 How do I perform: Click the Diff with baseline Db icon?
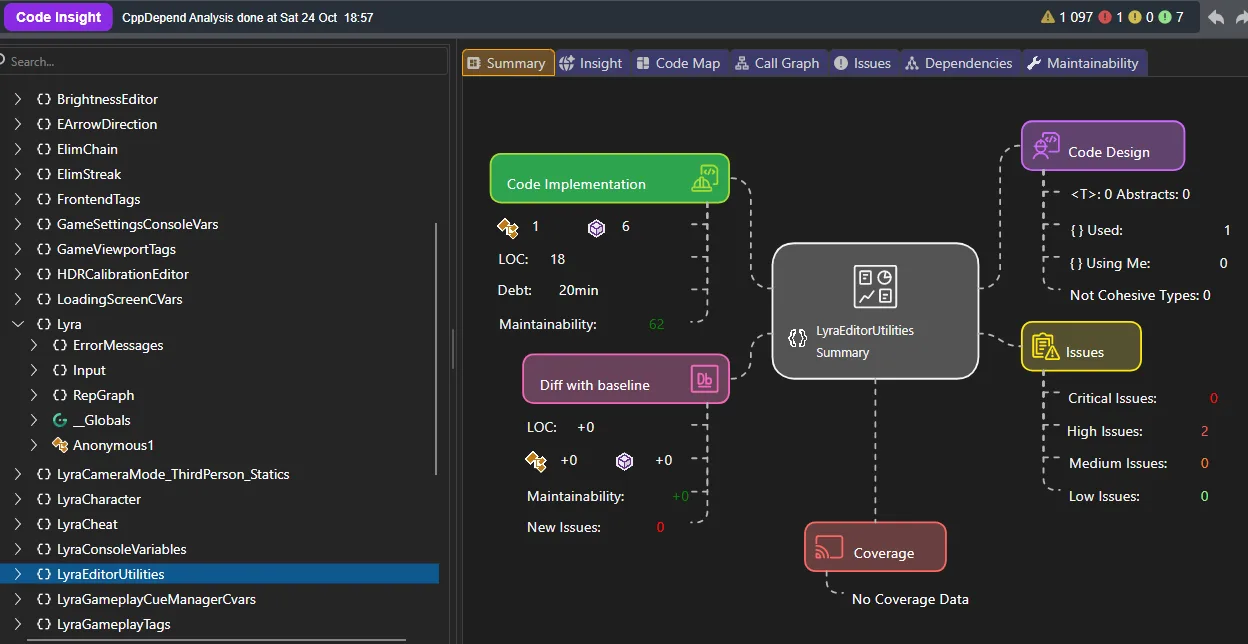pos(704,379)
